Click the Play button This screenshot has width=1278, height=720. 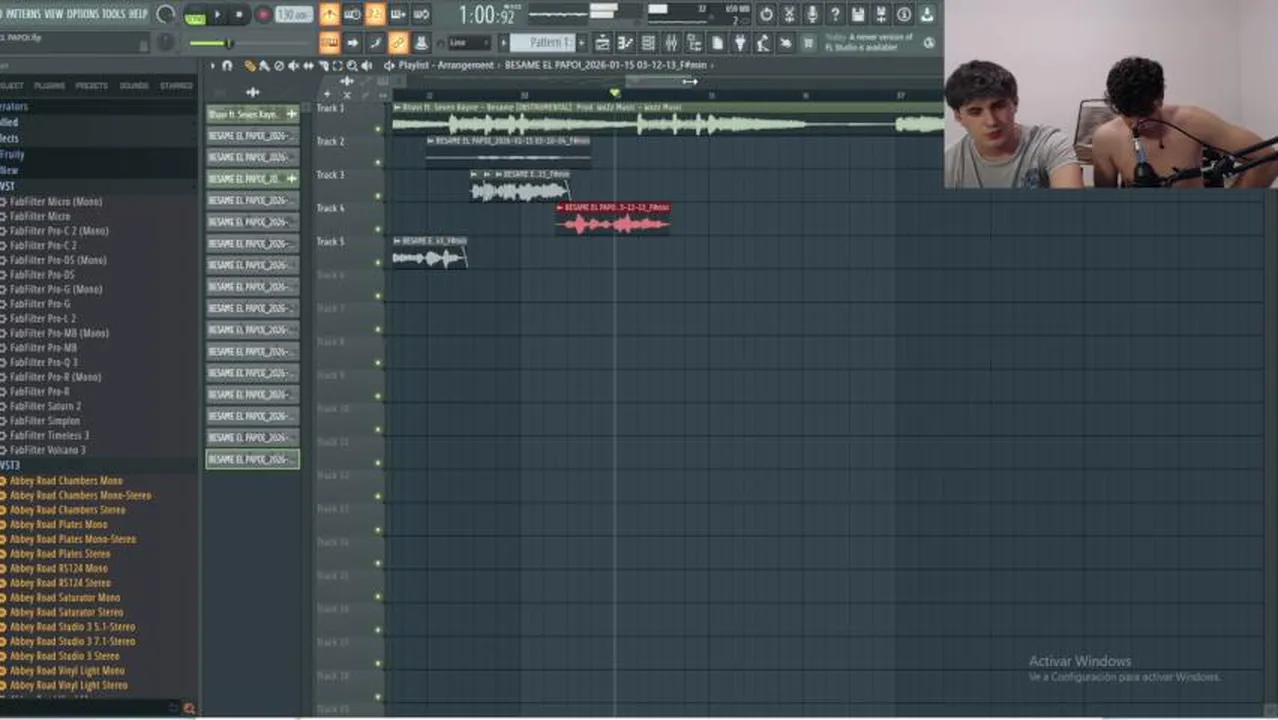pyautogui.click(x=217, y=15)
